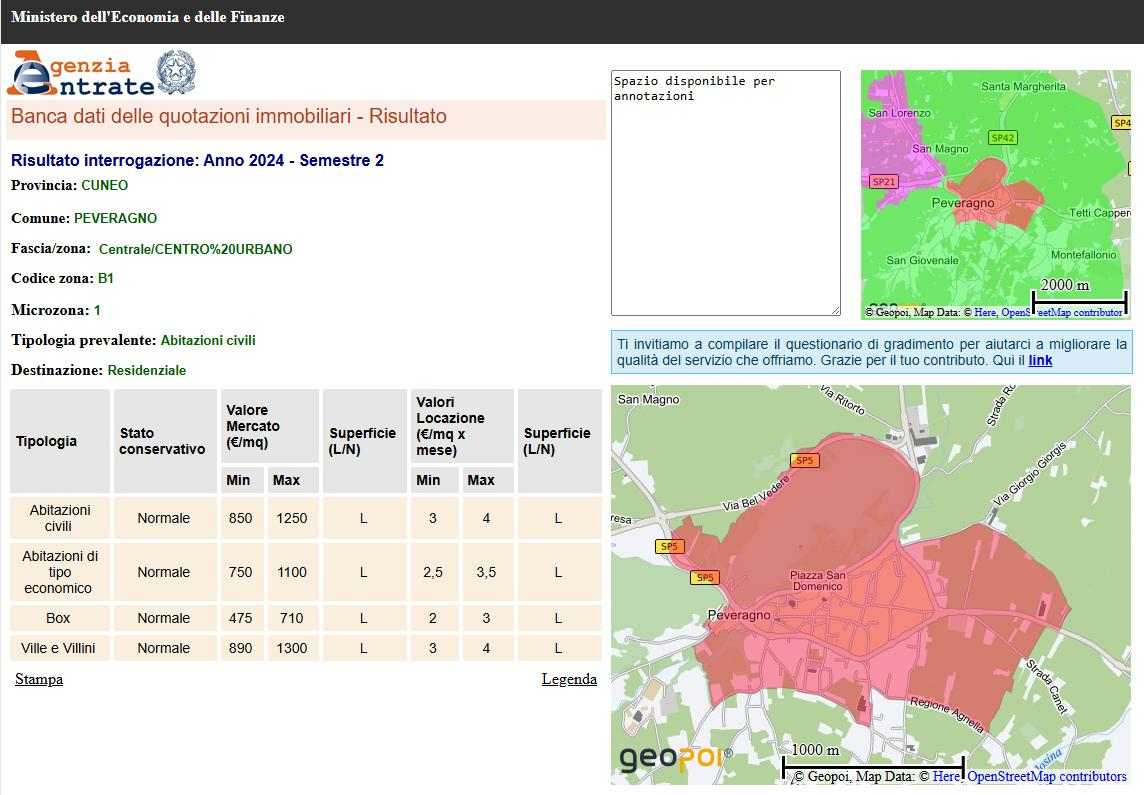Follow the questionnaire 'link' hyperlink
This screenshot has width=1144, height=795.
(x=1040, y=360)
